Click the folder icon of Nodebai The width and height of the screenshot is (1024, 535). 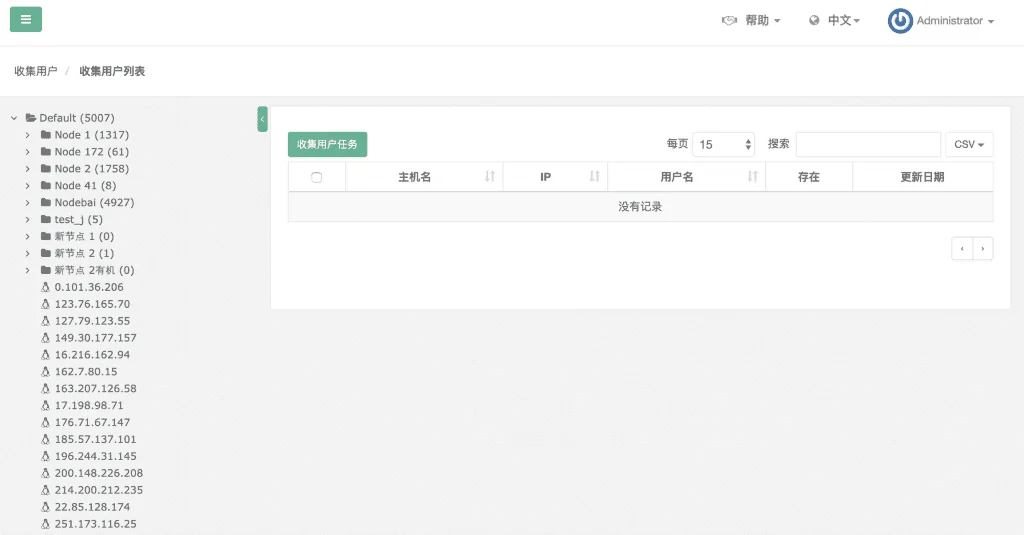46,203
